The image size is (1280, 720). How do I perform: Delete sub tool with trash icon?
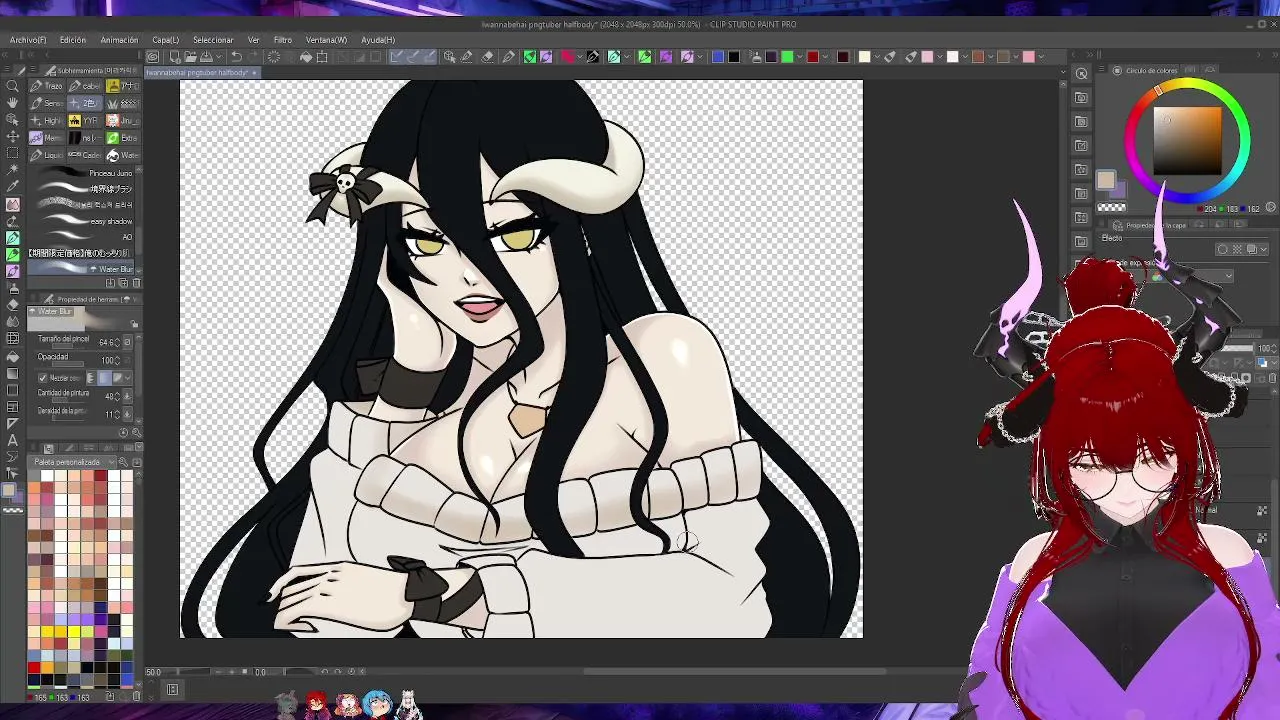136,283
